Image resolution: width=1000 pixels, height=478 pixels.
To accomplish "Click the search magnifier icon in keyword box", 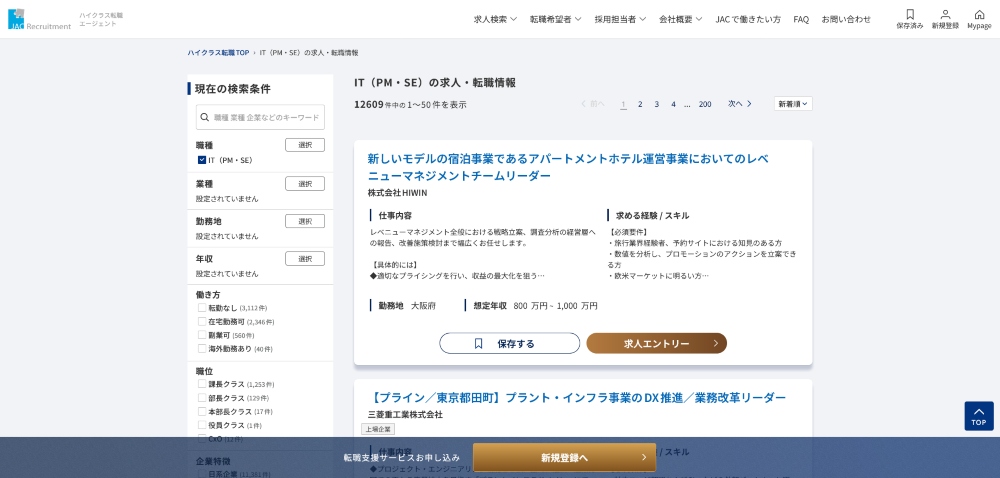I will point(205,117).
